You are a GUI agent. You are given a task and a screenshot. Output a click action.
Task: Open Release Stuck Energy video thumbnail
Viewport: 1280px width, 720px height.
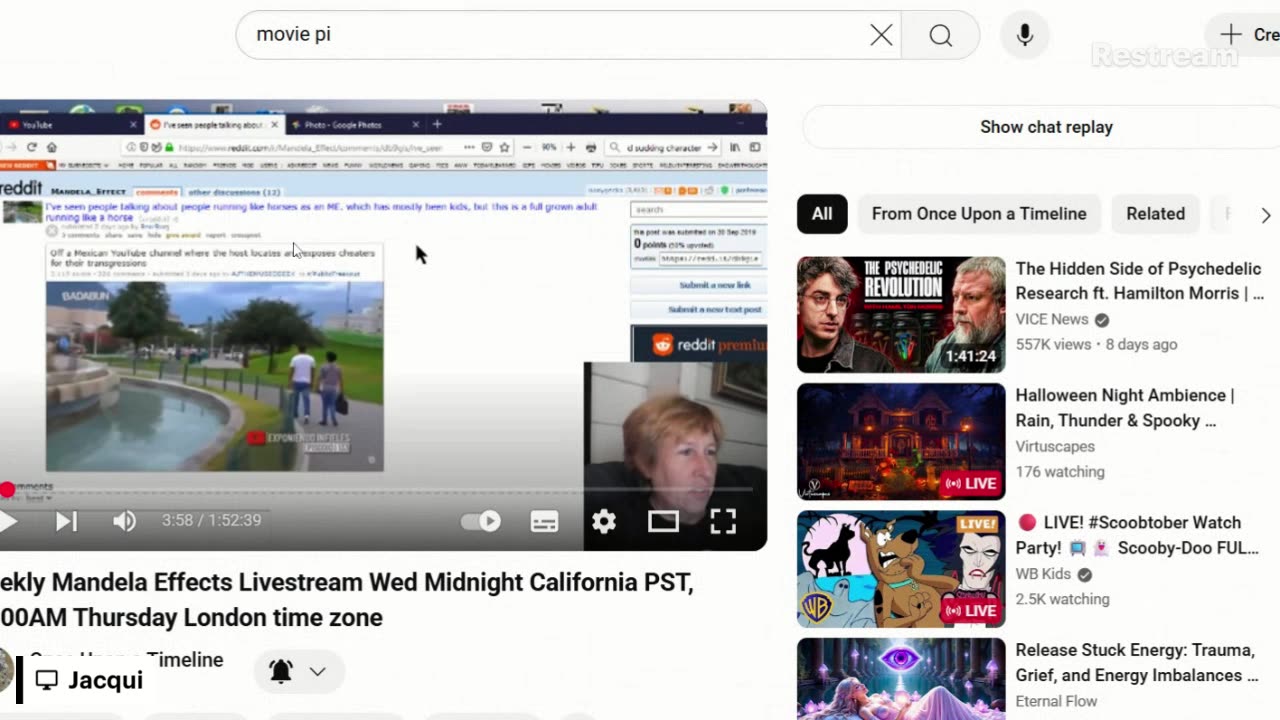(901, 679)
